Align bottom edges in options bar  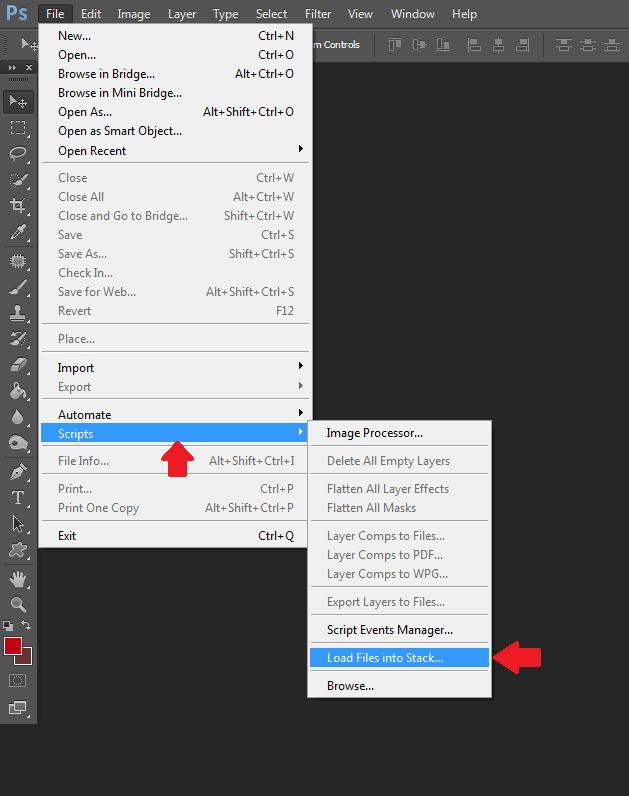[443, 45]
